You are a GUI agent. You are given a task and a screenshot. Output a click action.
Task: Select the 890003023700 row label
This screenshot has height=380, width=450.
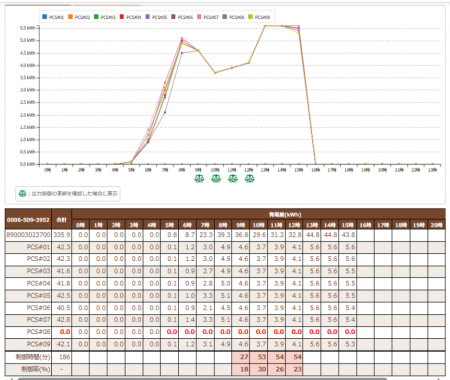(x=28, y=235)
